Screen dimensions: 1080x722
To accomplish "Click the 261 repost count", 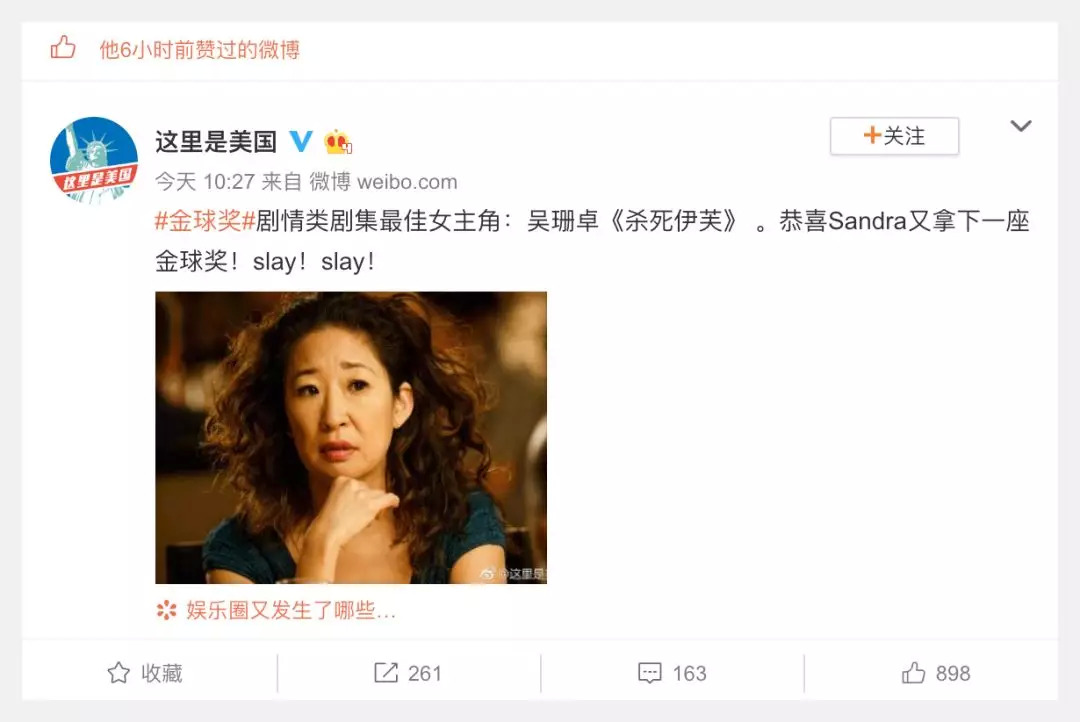I will [424, 673].
